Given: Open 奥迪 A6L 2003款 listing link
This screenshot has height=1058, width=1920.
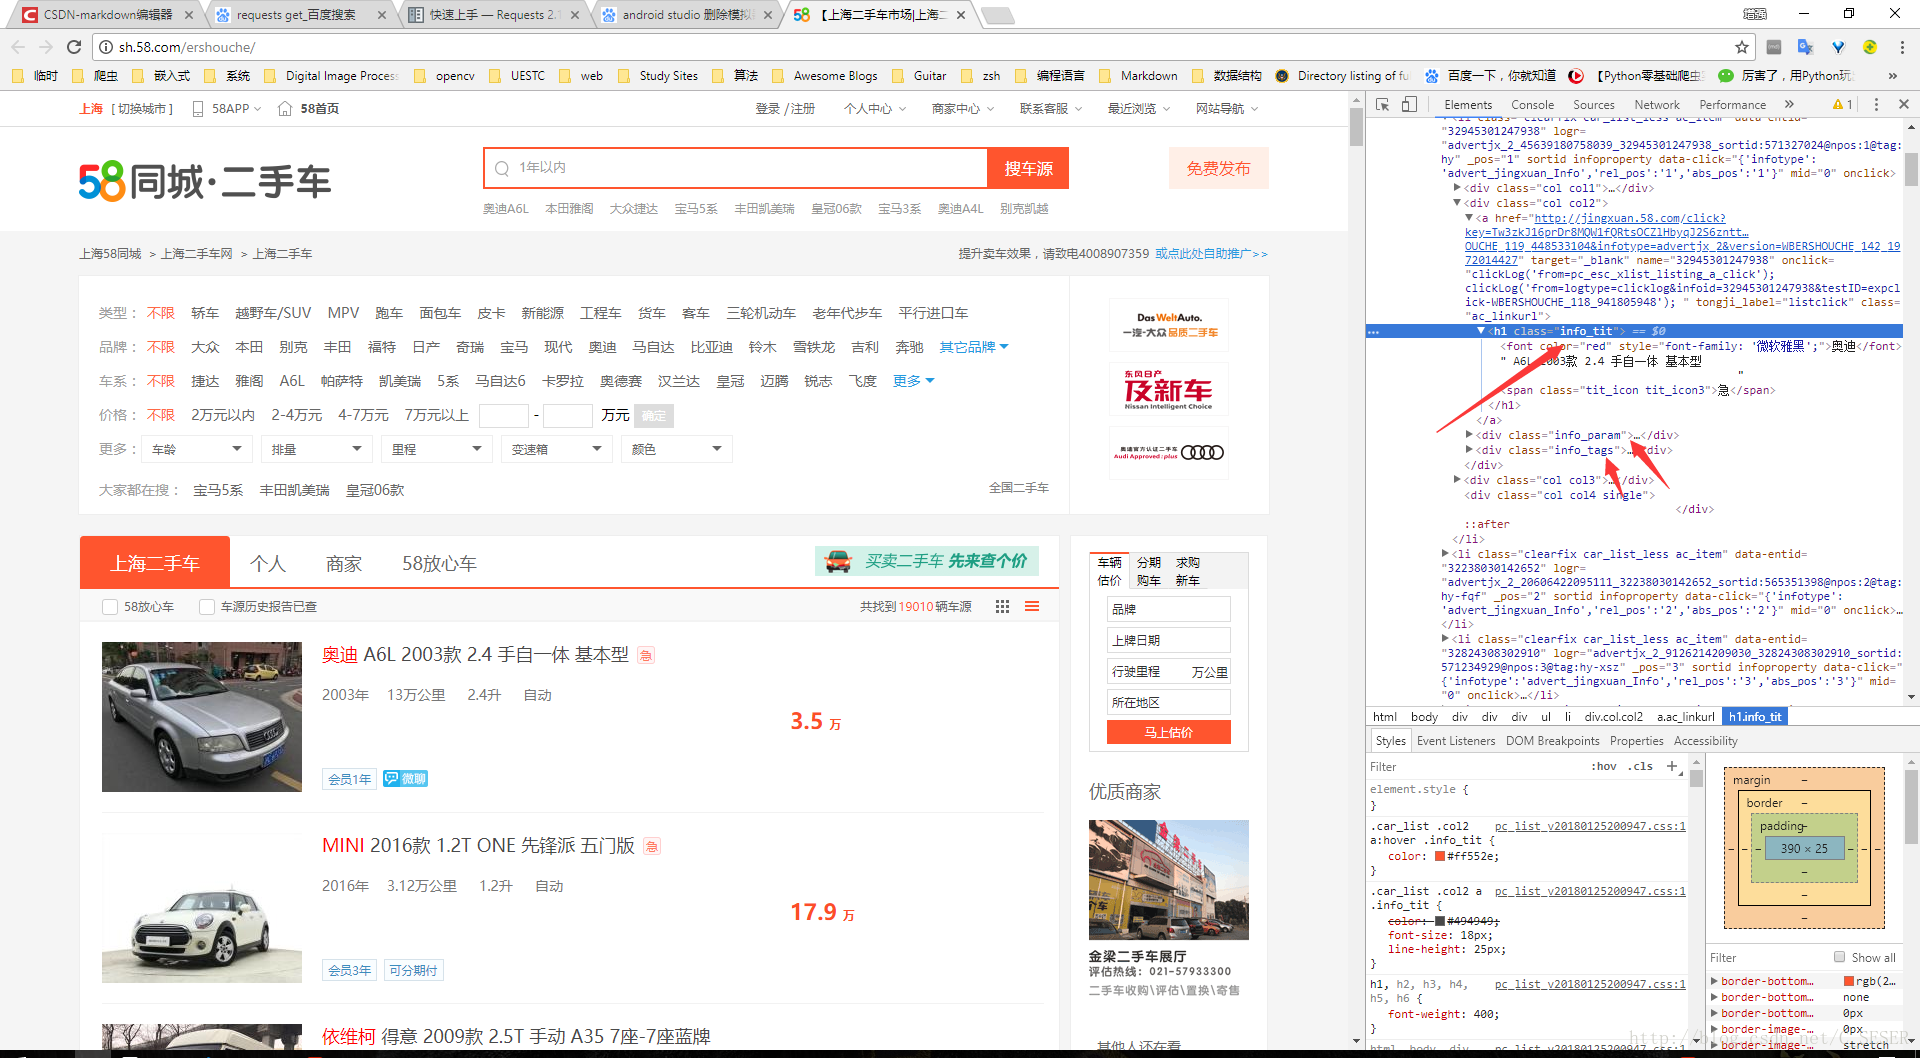Looking at the screenshot, I should (x=475, y=655).
